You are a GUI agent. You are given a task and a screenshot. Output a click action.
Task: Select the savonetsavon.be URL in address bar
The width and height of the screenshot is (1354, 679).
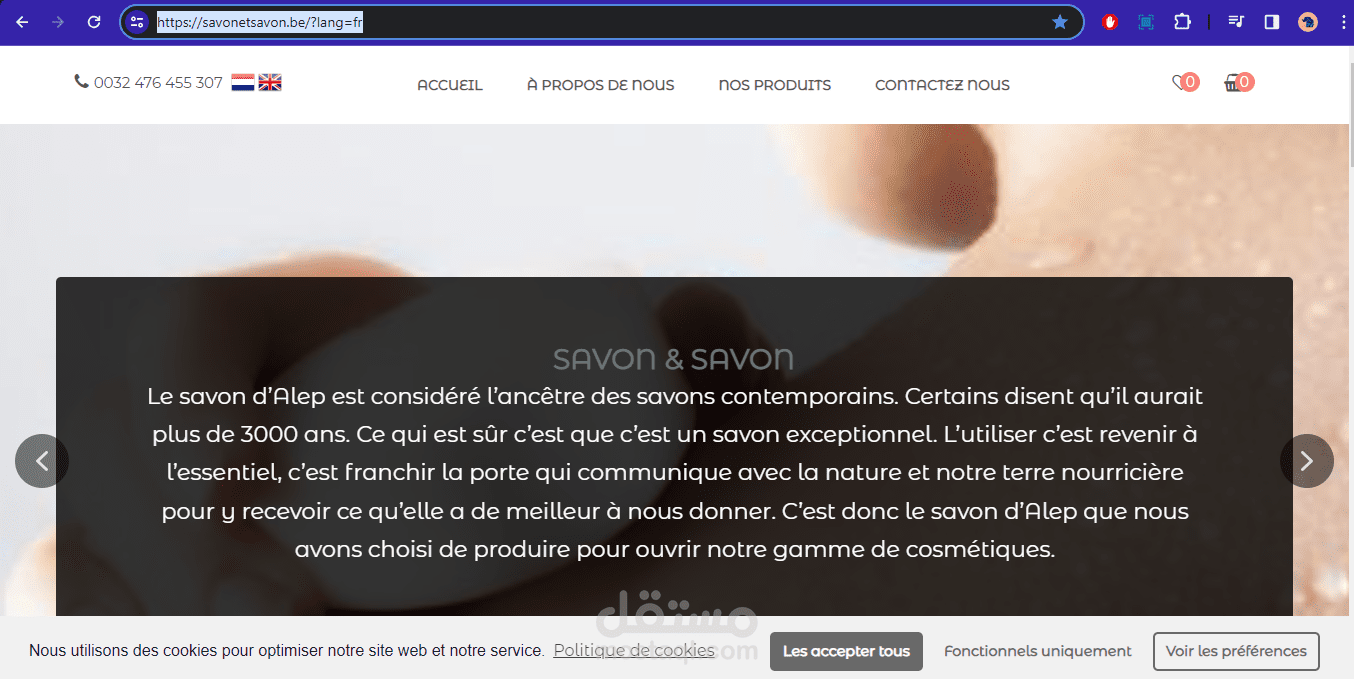(260, 22)
